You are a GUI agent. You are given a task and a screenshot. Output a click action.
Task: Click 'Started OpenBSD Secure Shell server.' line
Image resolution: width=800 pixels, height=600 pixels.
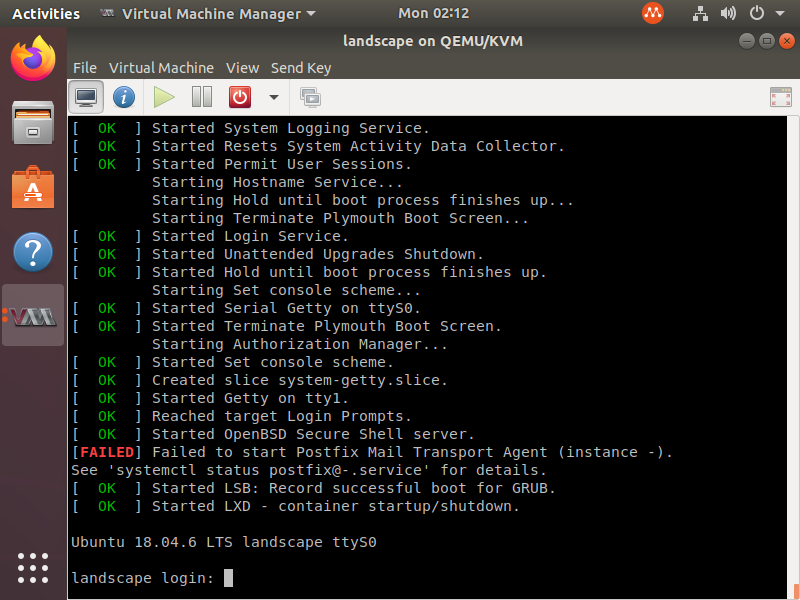(x=313, y=434)
